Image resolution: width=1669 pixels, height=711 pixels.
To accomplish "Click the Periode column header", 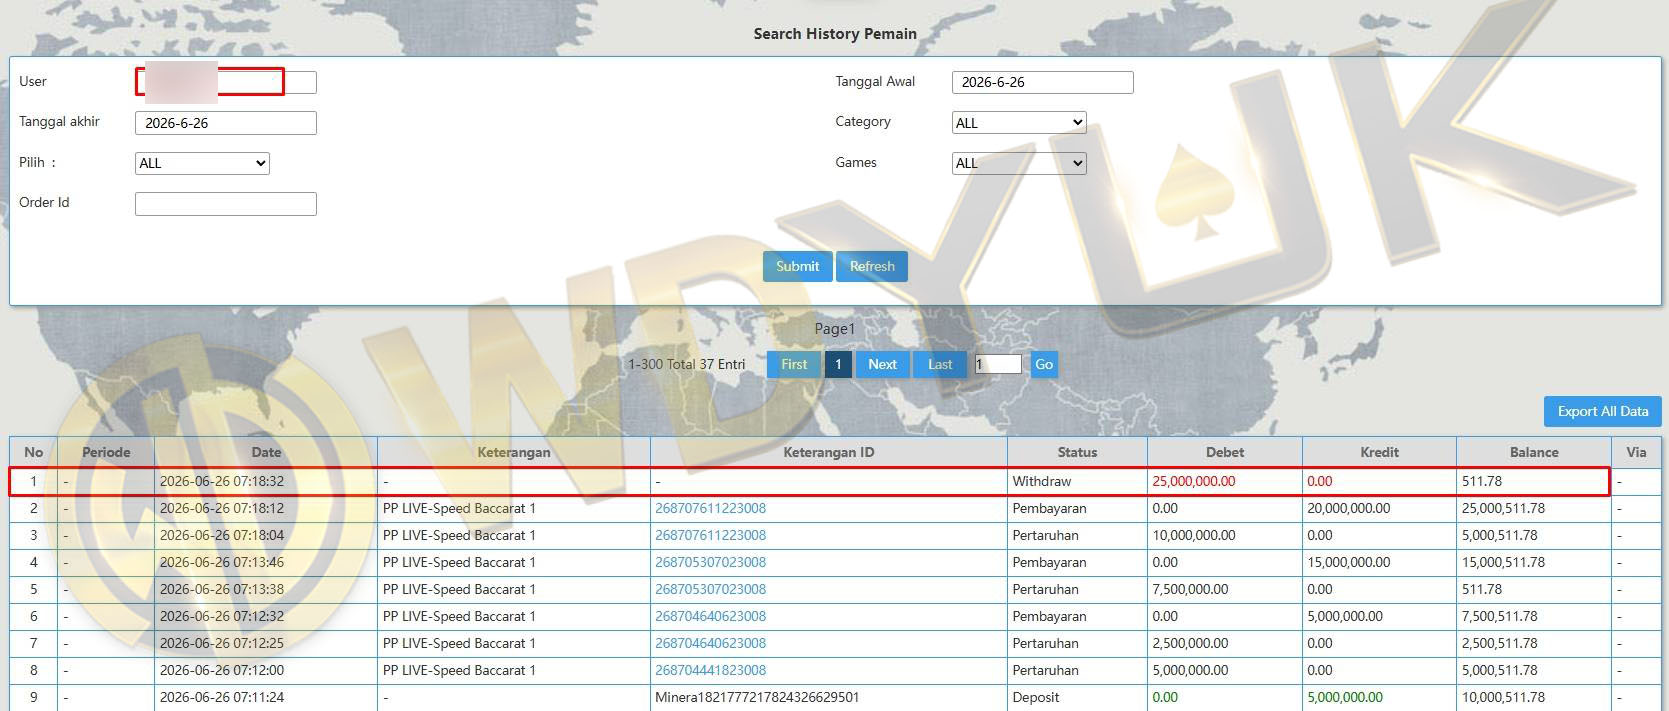I will tap(106, 452).
